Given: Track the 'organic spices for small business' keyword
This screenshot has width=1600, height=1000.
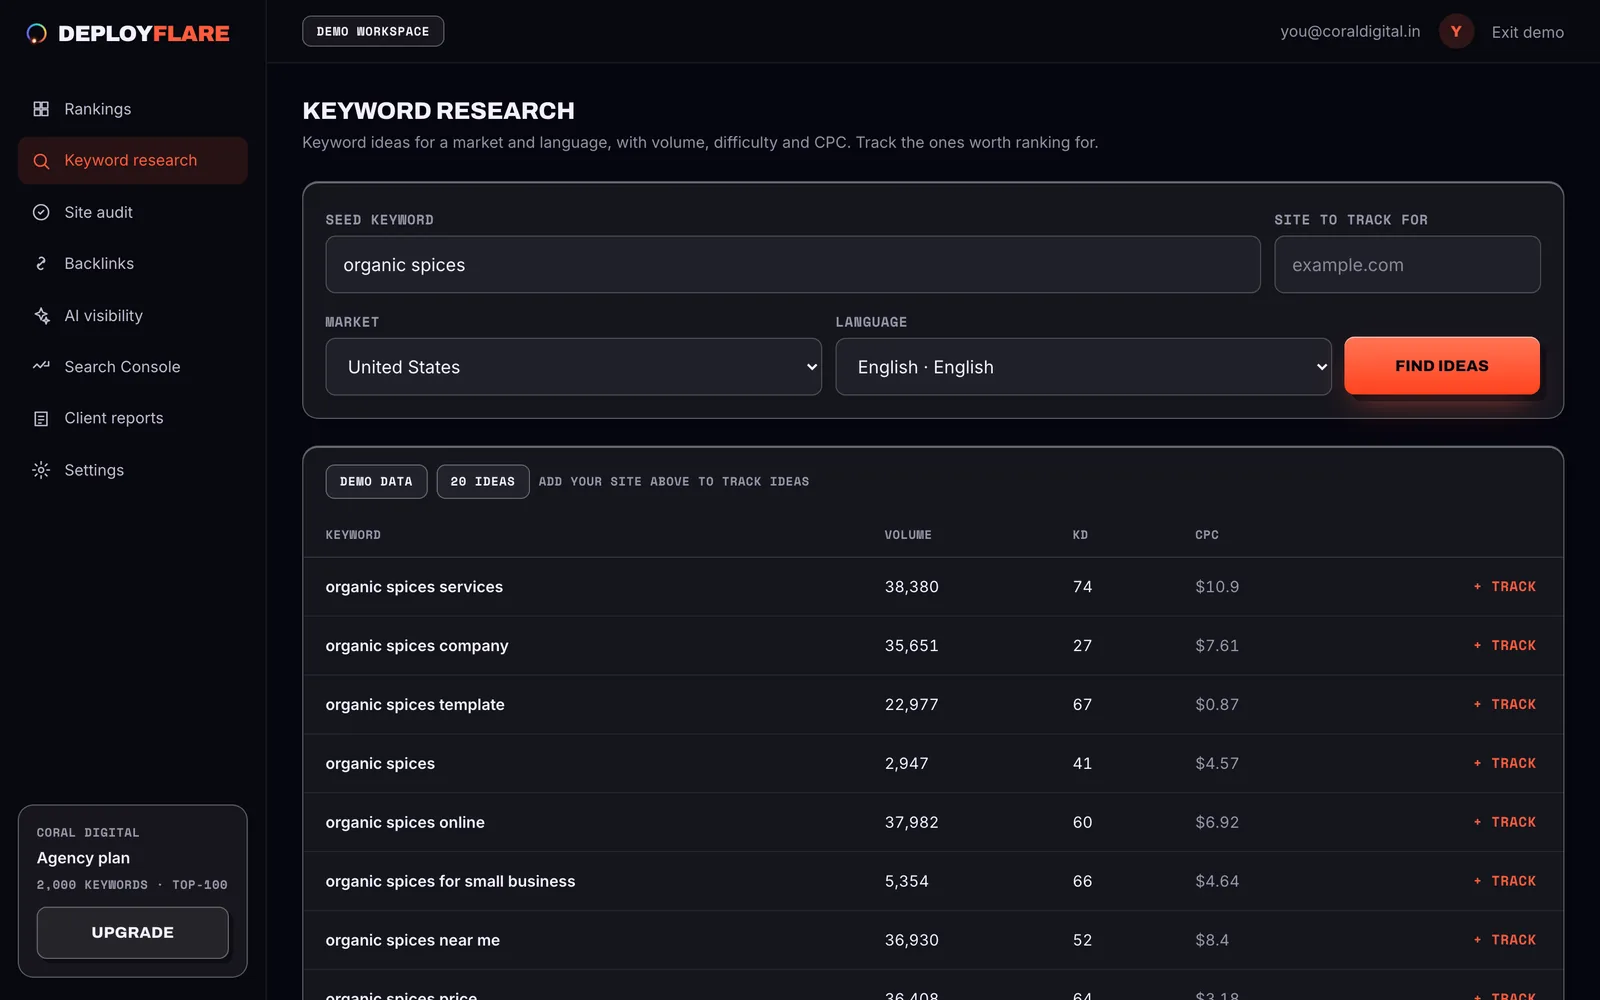Looking at the screenshot, I should tap(1505, 881).
